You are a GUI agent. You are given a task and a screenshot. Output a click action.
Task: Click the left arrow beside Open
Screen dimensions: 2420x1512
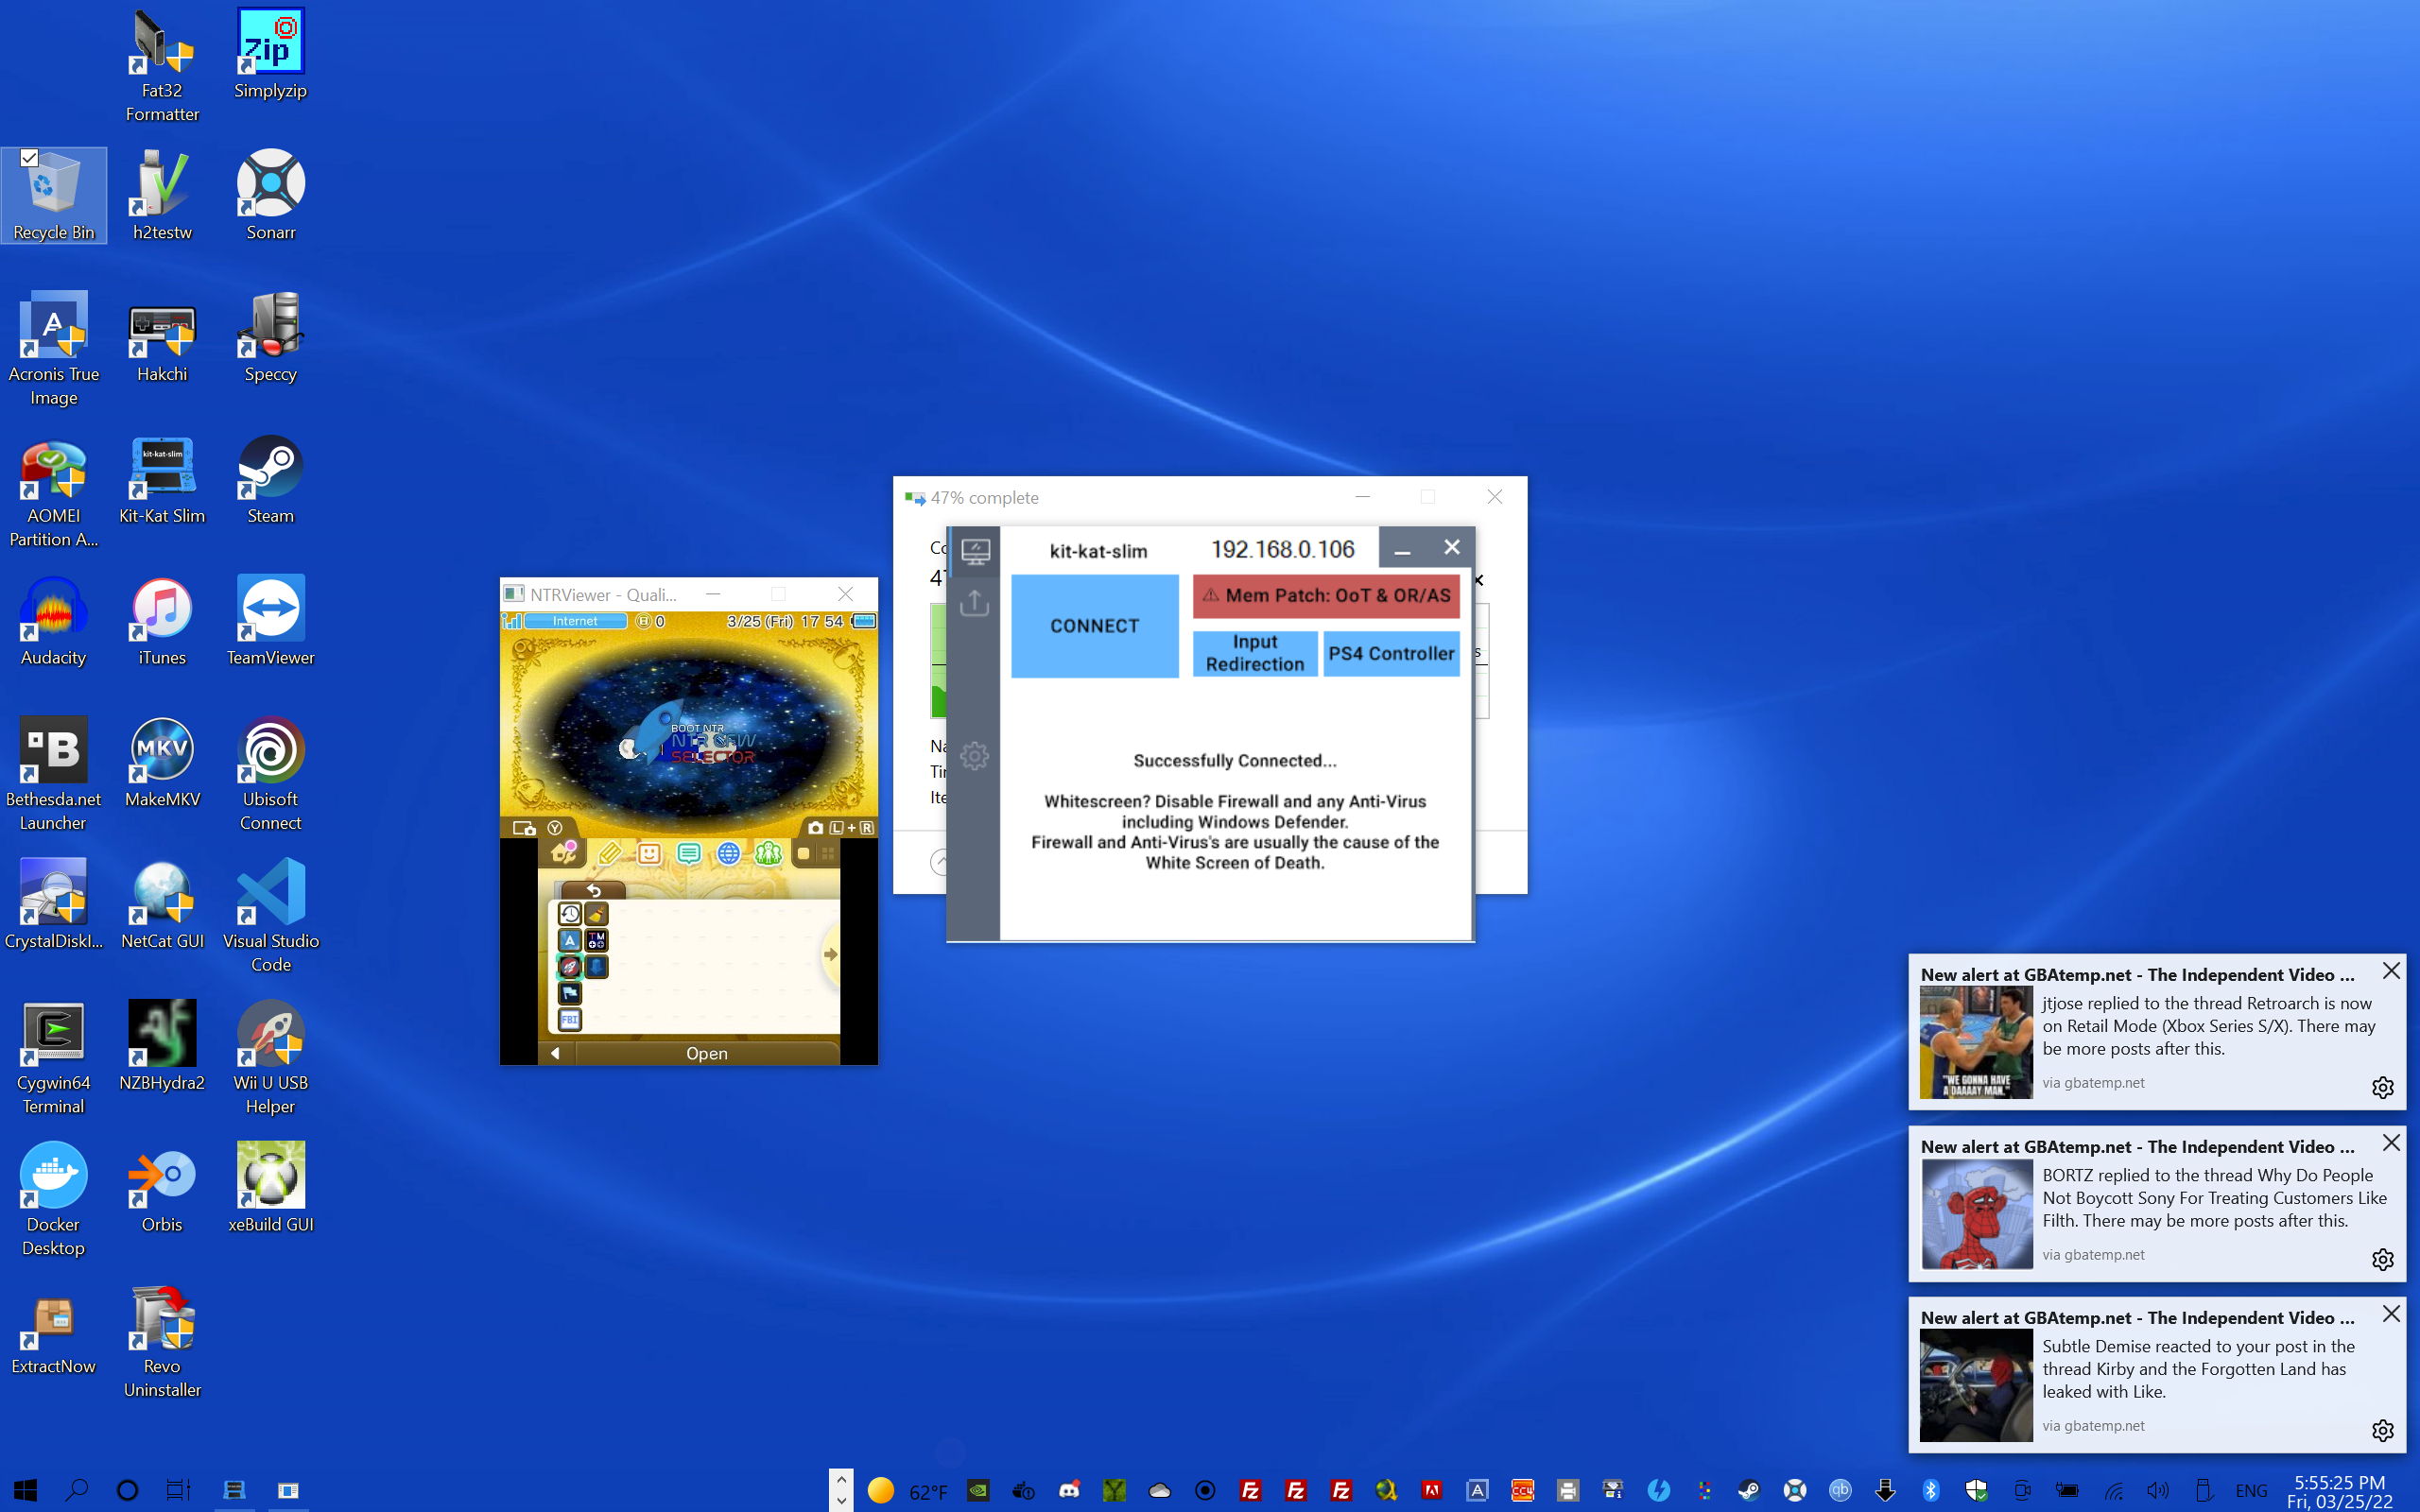pos(555,1053)
